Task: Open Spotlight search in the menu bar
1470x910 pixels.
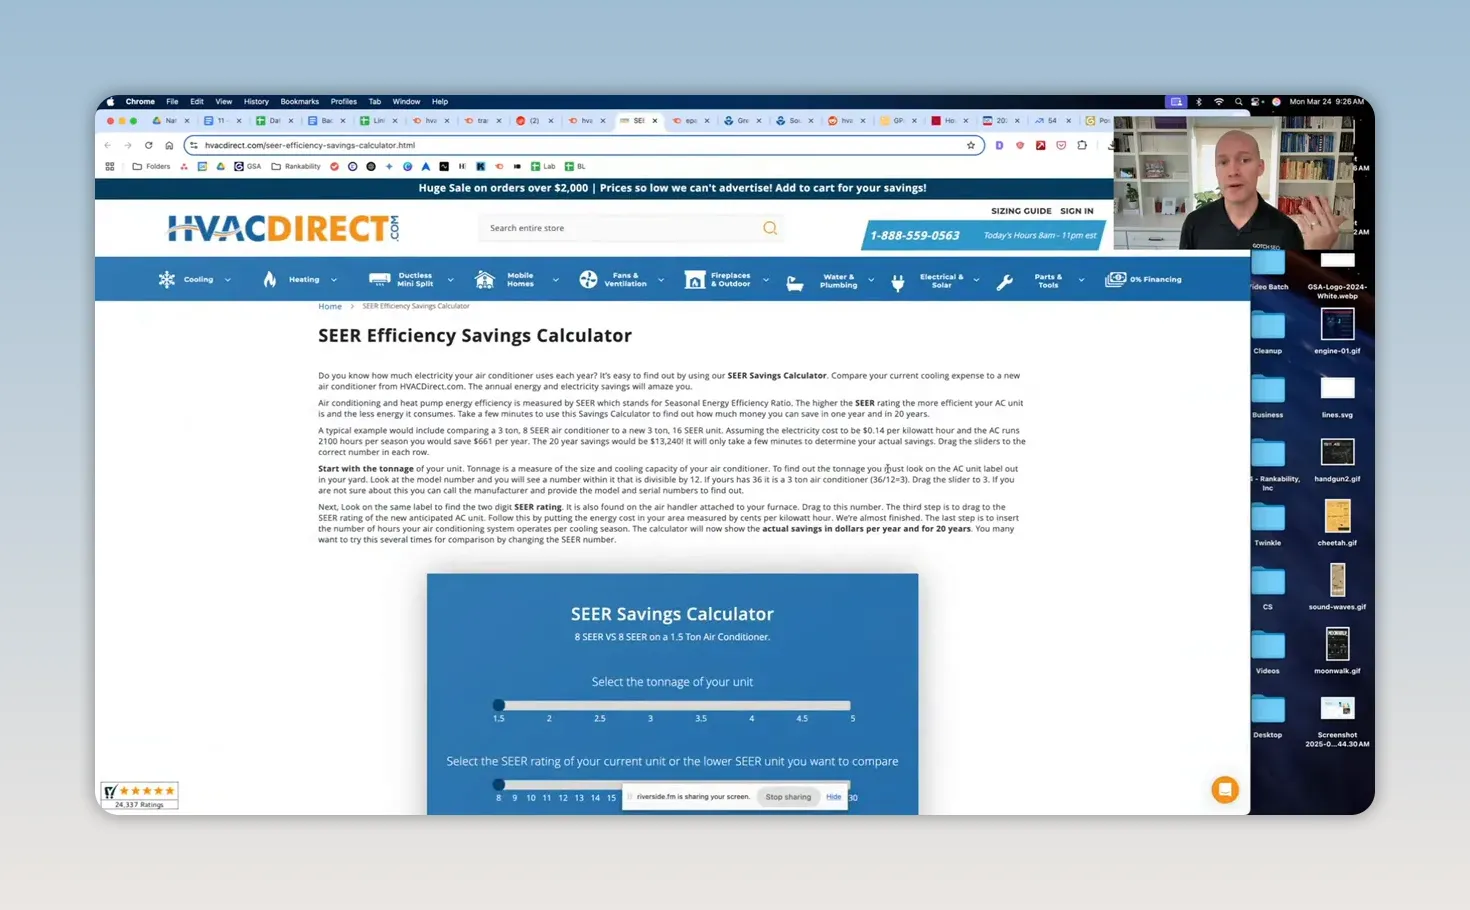Action: pyautogui.click(x=1238, y=102)
